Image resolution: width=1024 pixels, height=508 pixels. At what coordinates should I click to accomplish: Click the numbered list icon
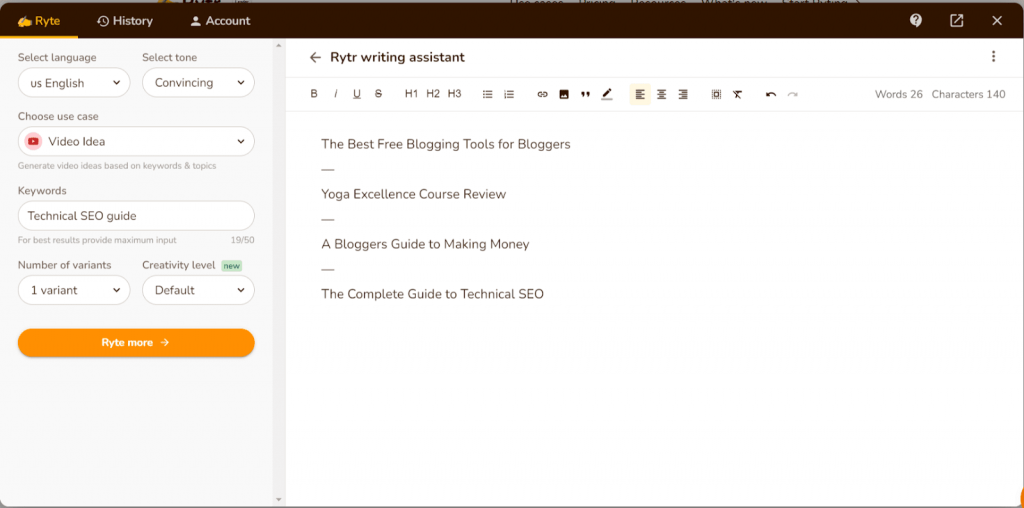pos(509,94)
